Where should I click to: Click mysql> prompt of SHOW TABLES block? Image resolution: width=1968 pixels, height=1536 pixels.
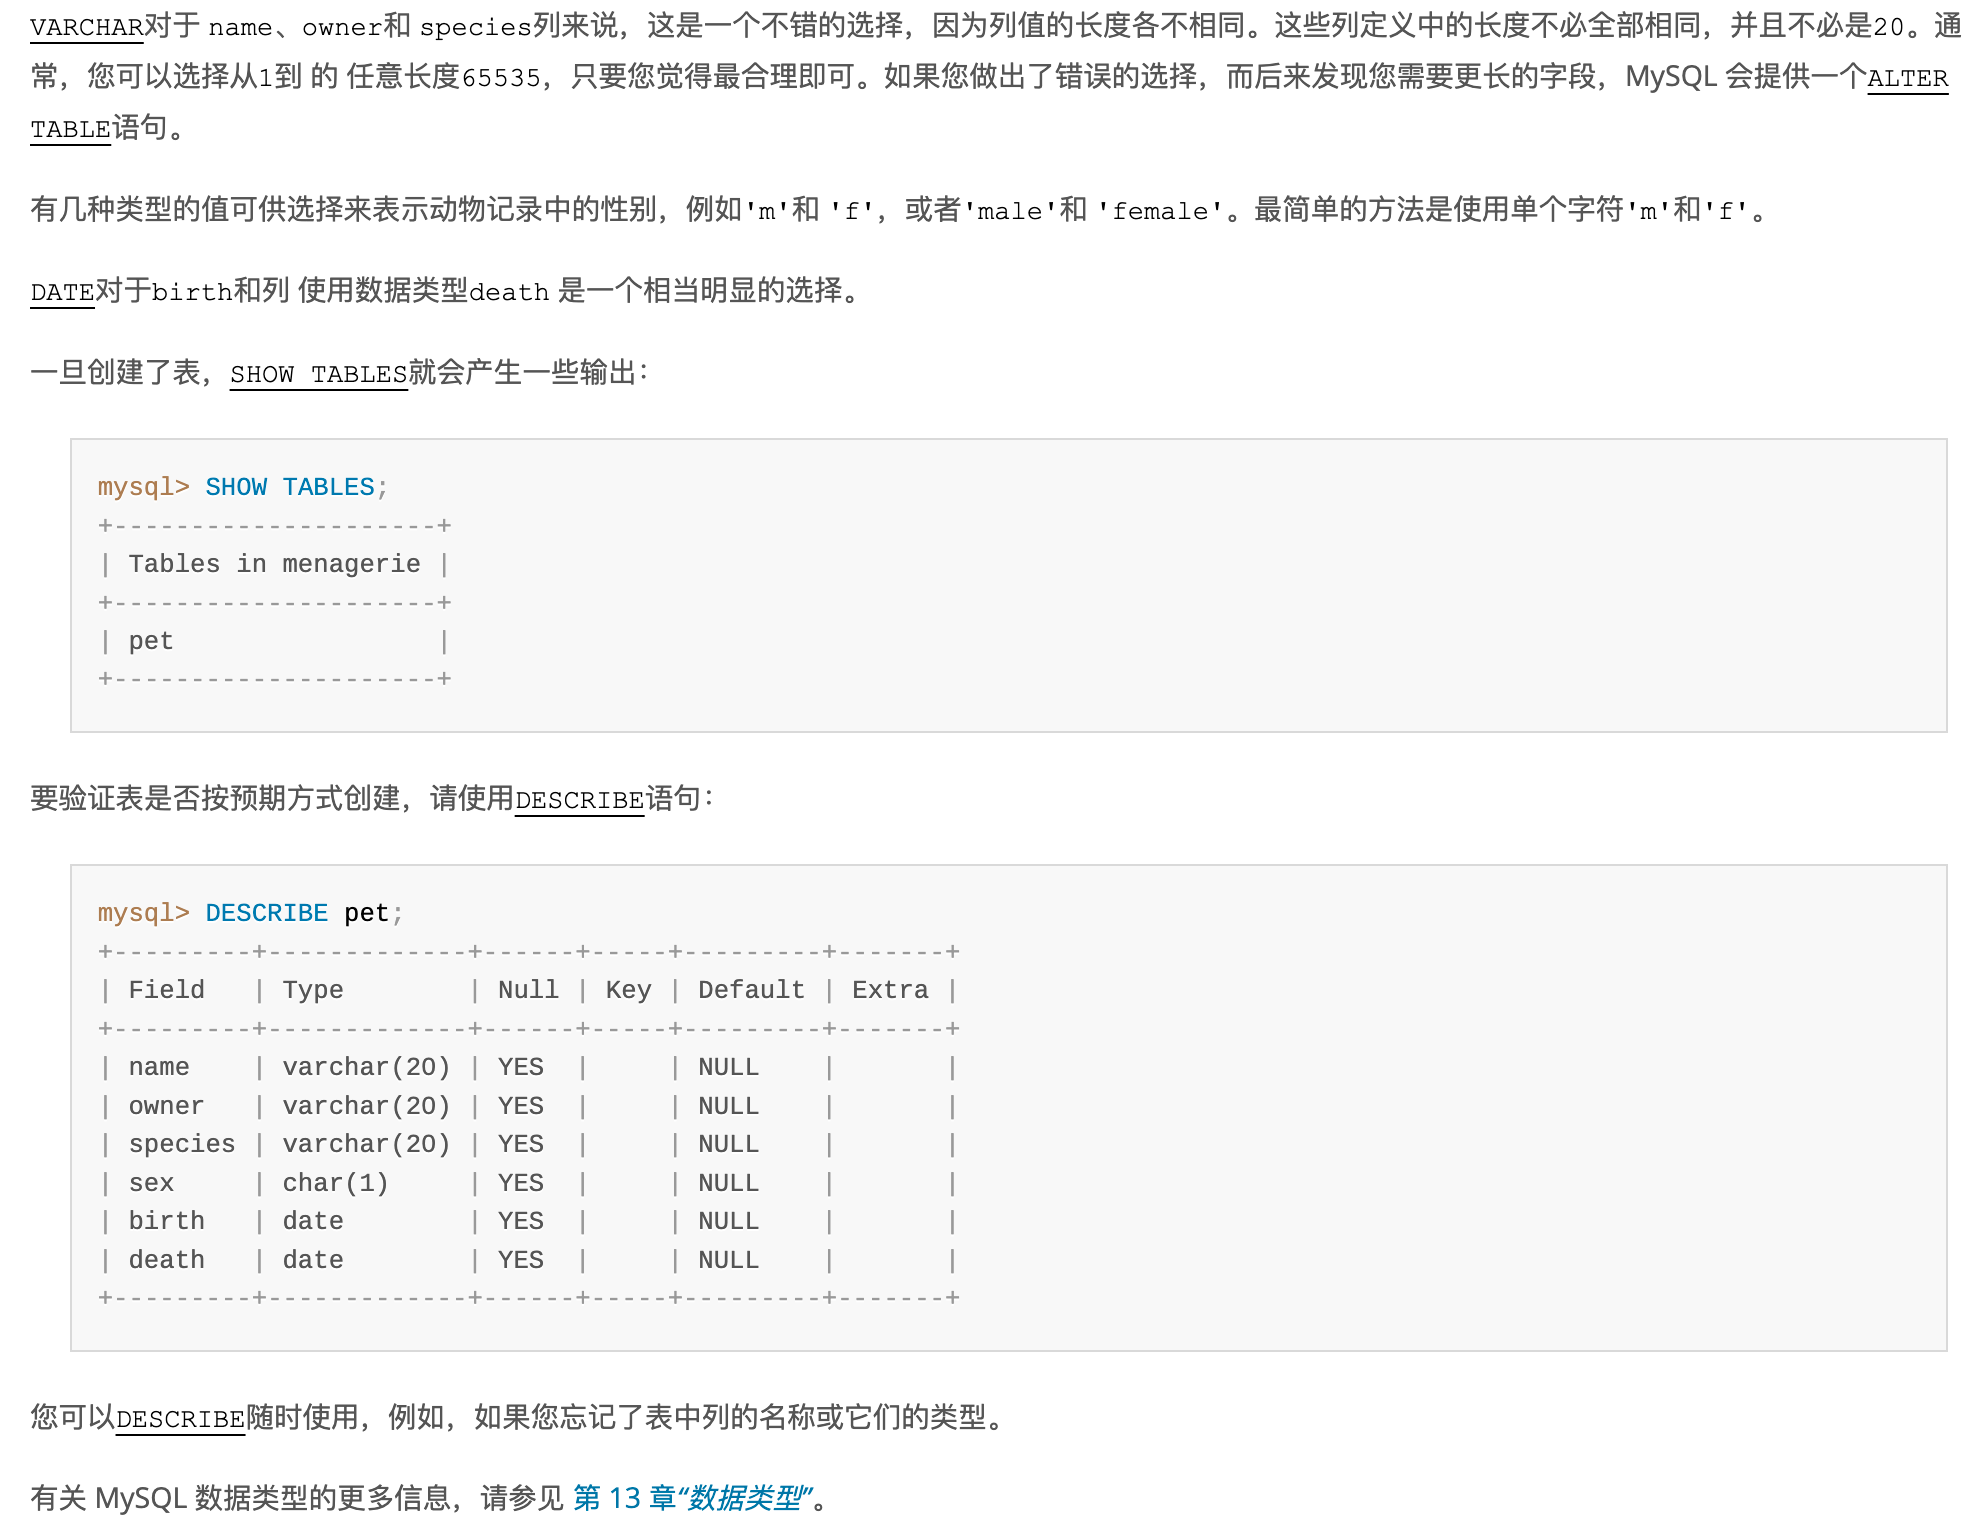pyautogui.click(x=143, y=487)
